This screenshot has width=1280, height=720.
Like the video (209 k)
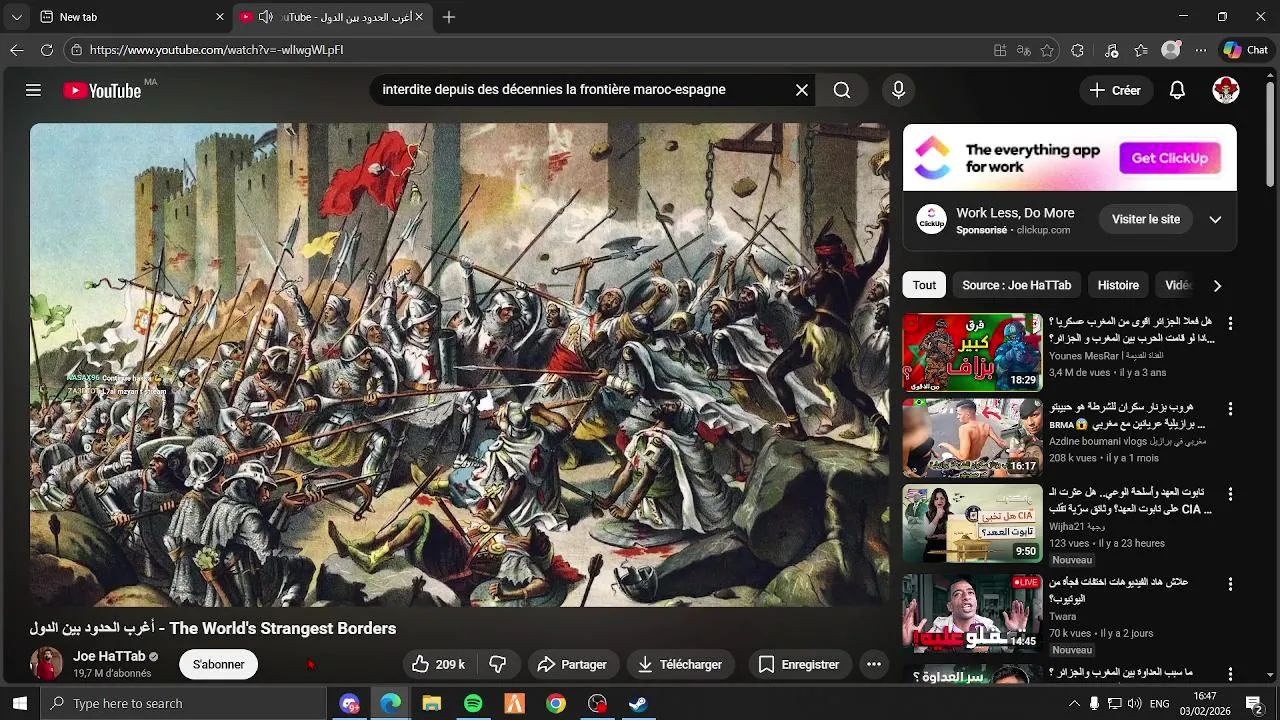point(438,664)
